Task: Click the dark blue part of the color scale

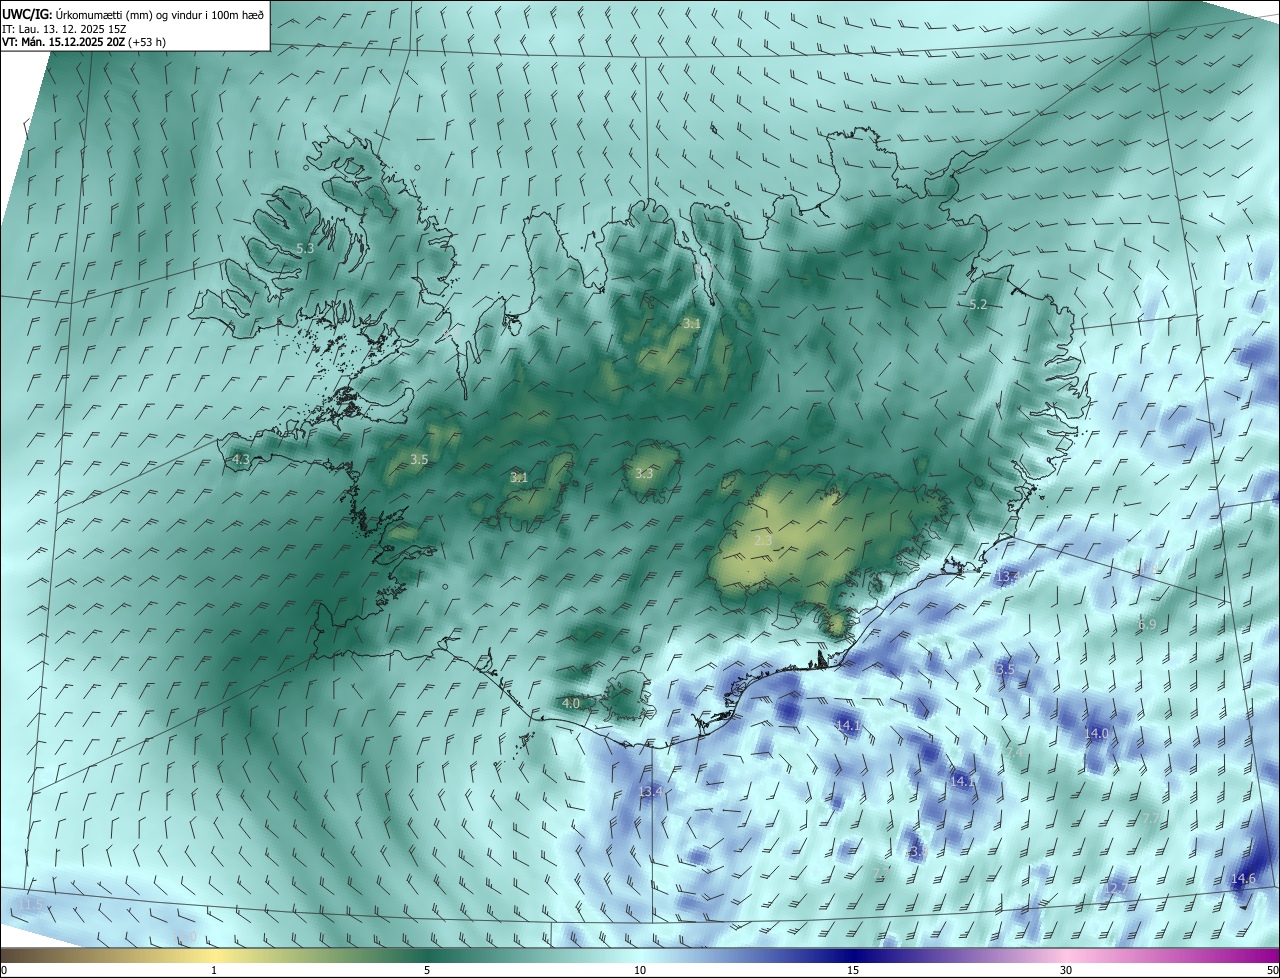Action: tap(853, 955)
